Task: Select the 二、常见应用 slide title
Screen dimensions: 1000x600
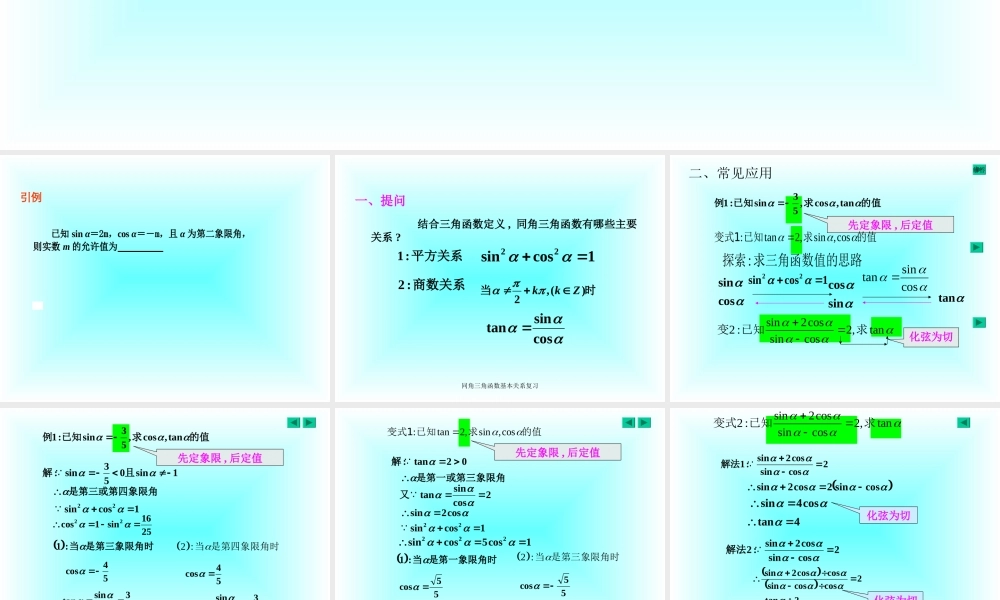Action: click(730, 173)
